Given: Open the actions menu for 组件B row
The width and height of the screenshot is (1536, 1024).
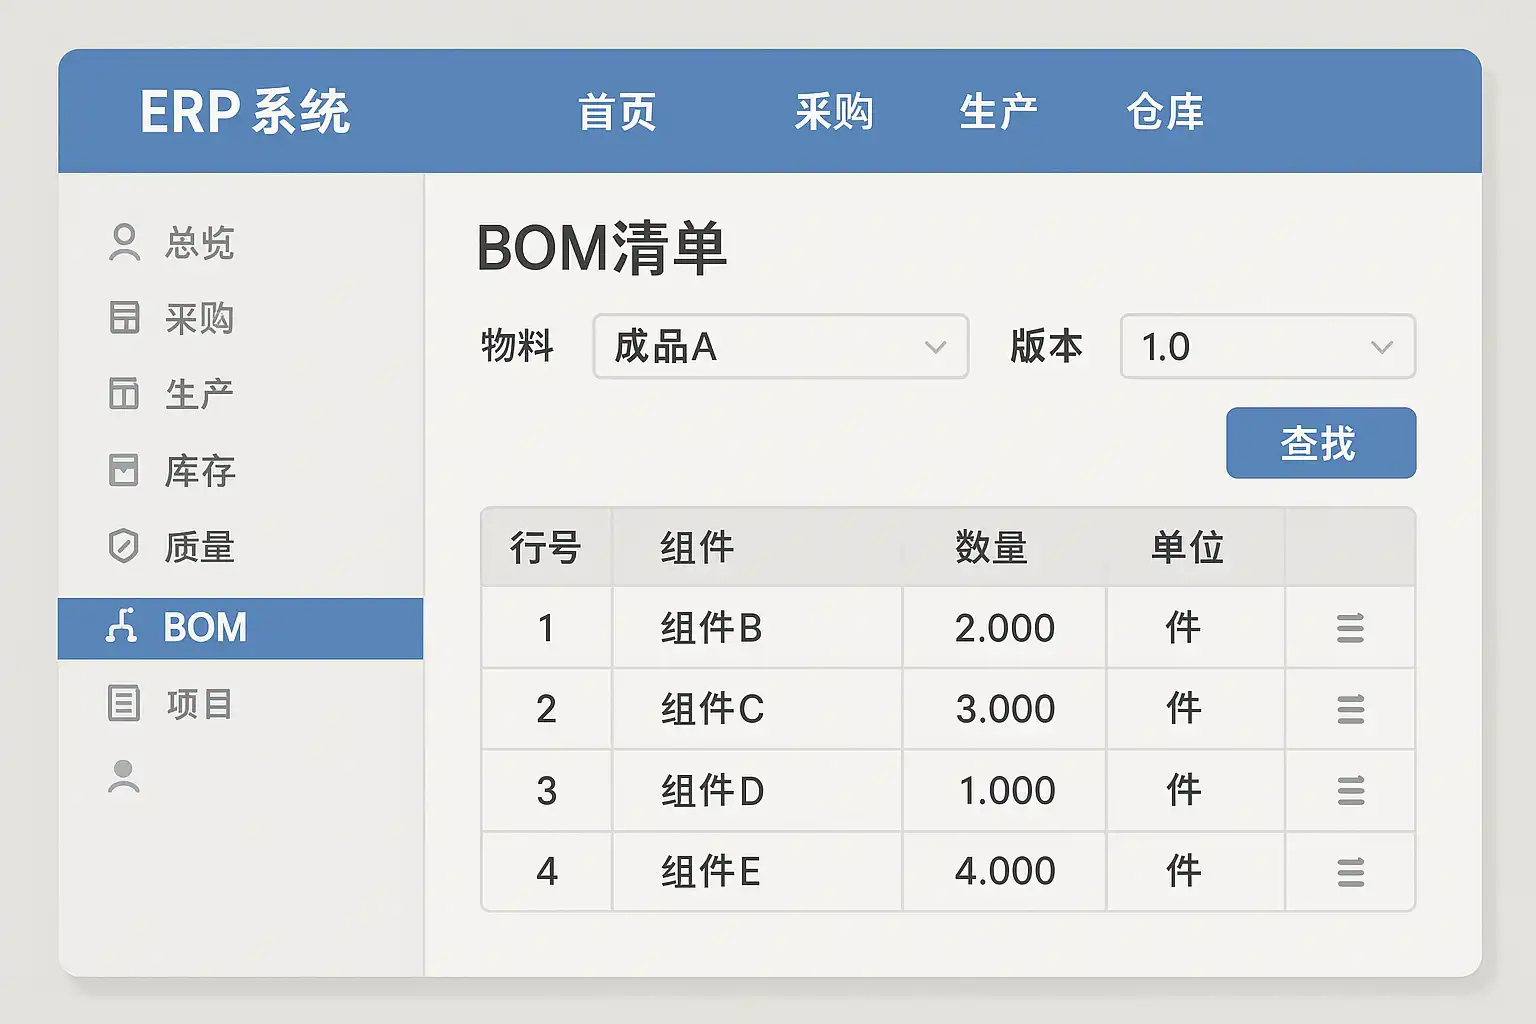Looking at the screenshot, I should coord(1350,628).
